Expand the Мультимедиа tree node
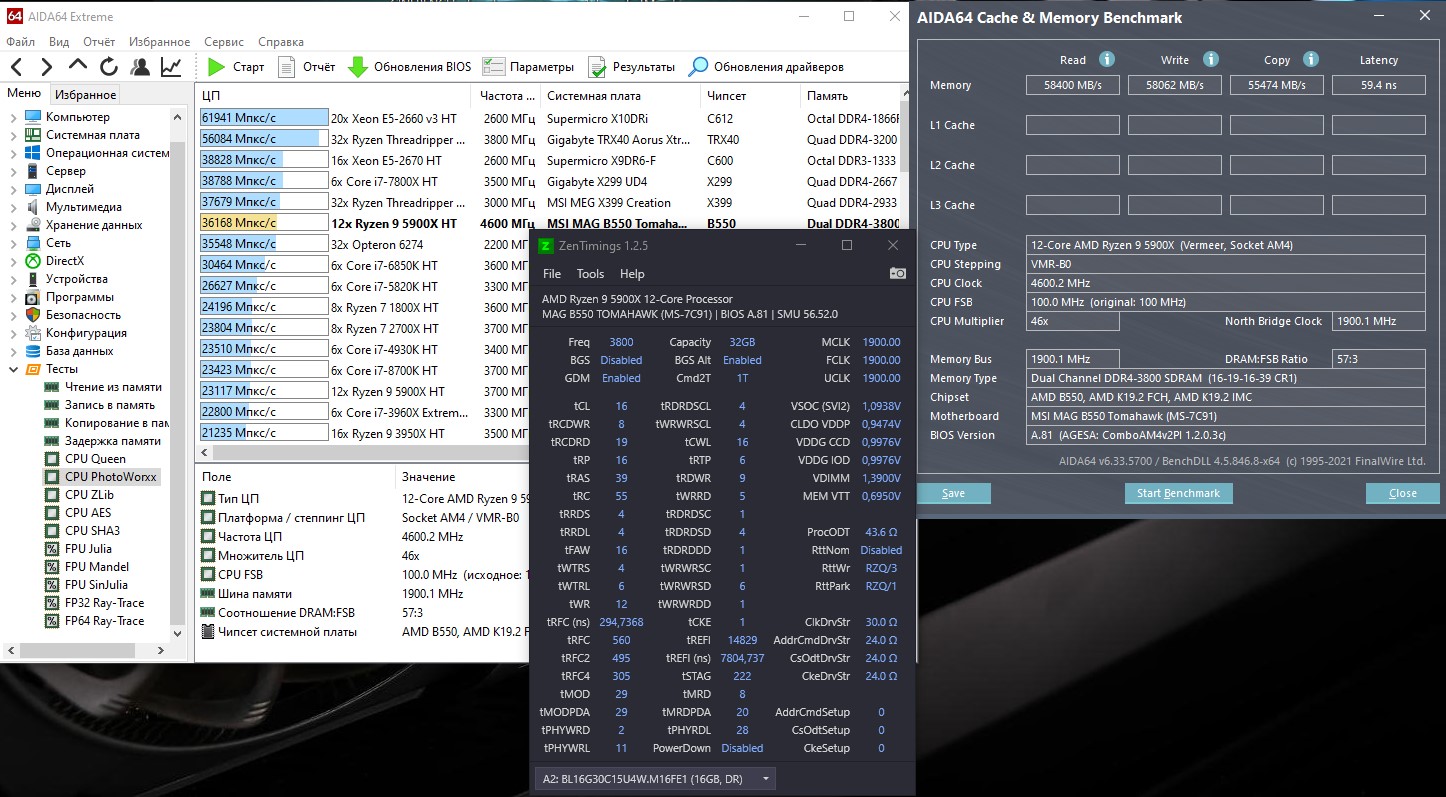 click(x=13, y=207)
